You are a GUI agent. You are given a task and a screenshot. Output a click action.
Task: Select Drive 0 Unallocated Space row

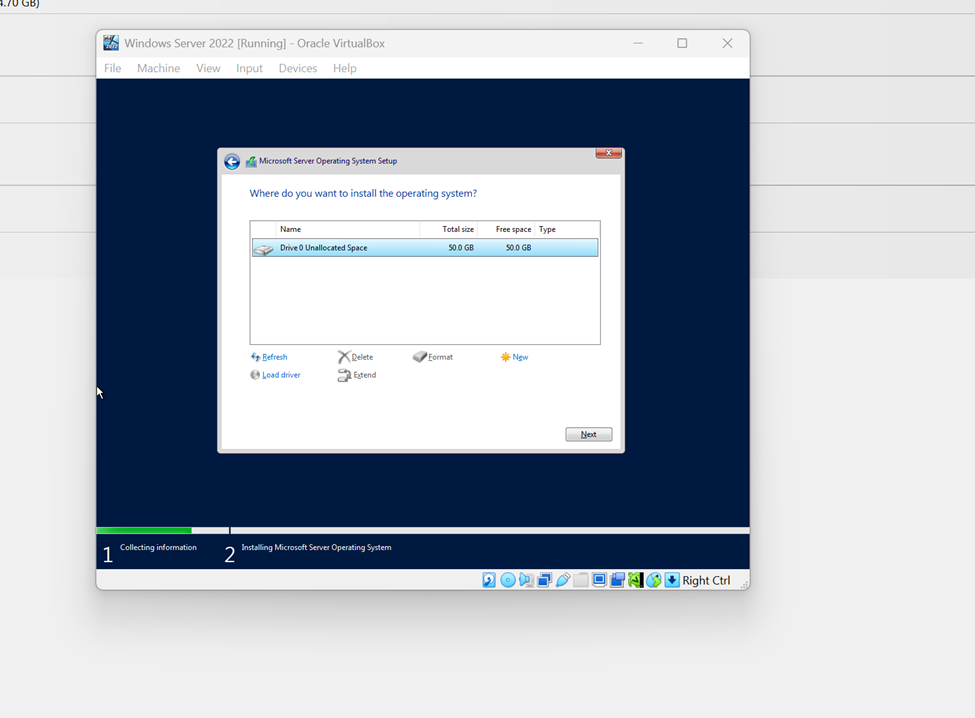[x=425, y=247]
